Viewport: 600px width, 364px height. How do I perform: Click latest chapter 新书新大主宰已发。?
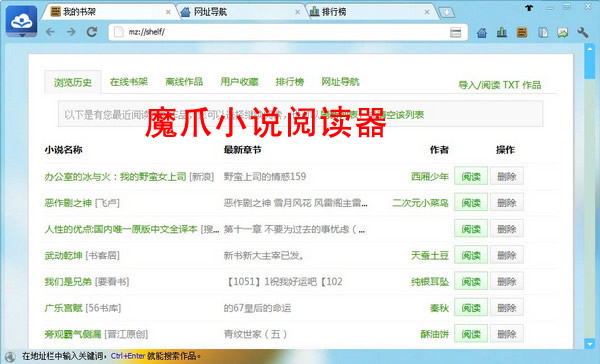pos(264,255)
